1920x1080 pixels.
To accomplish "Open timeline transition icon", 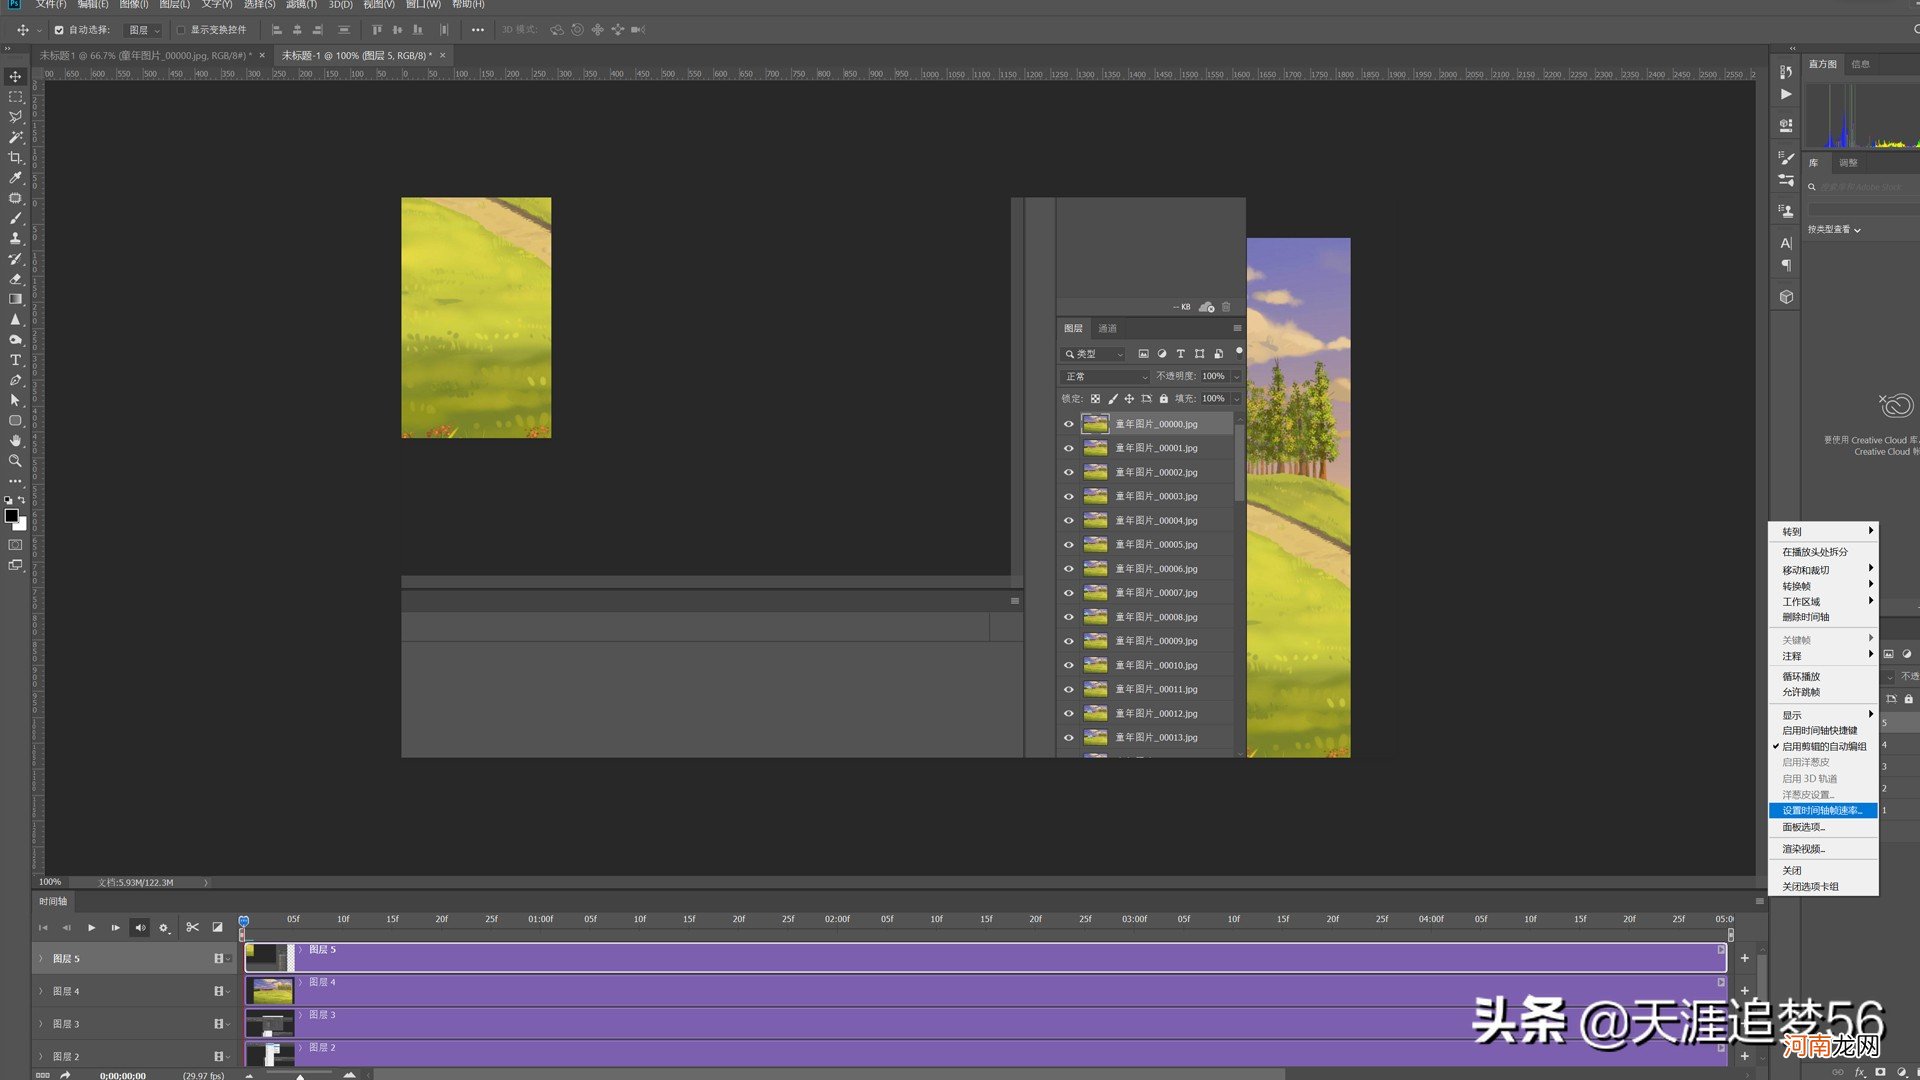I will tap(217, 928).
